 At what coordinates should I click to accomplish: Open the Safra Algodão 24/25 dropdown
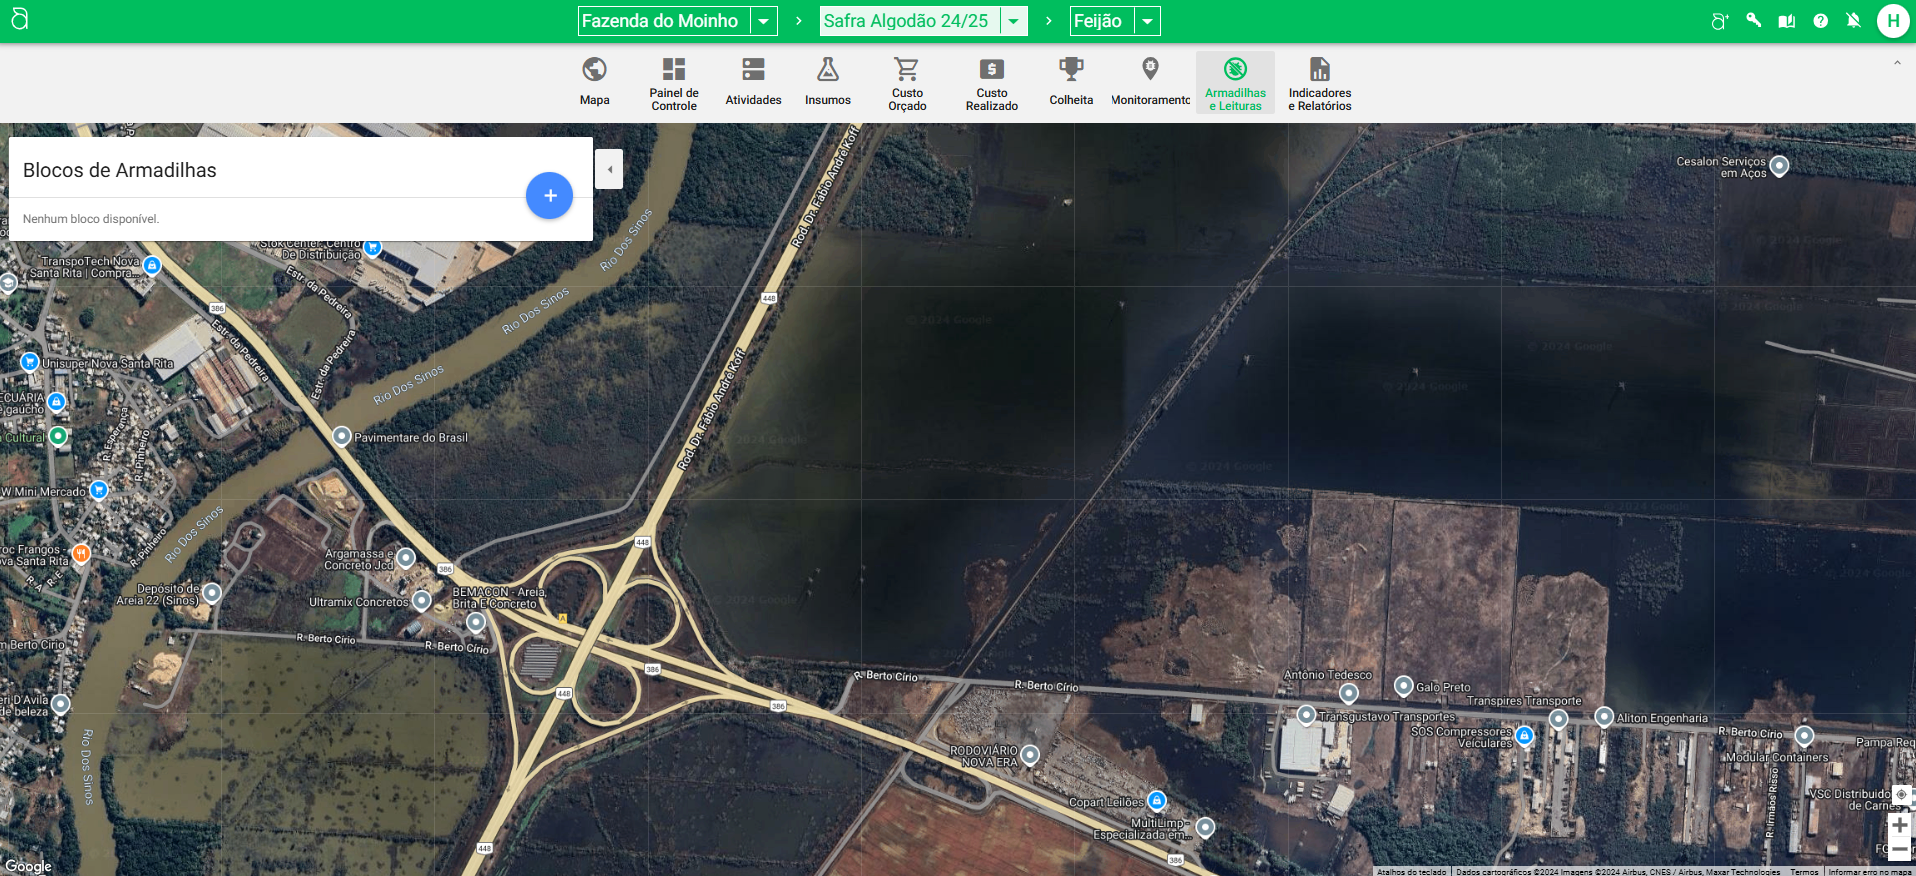pyautogui.click(x=1013, y=21)
